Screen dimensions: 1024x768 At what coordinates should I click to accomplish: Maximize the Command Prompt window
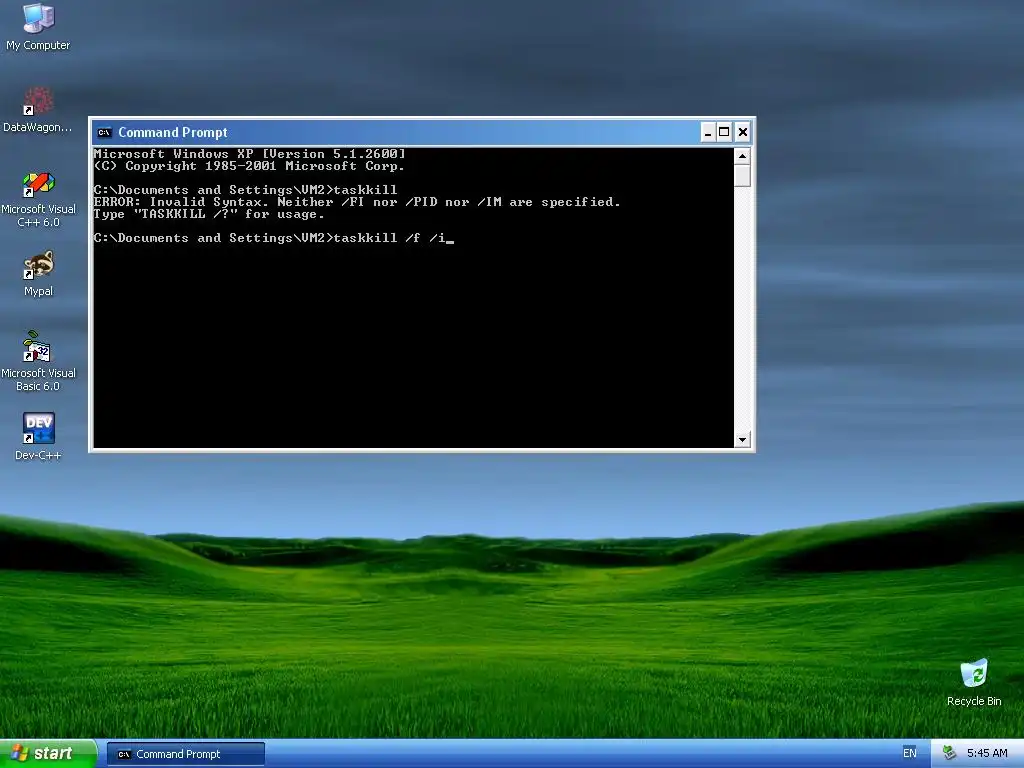[x=724, y=133]
